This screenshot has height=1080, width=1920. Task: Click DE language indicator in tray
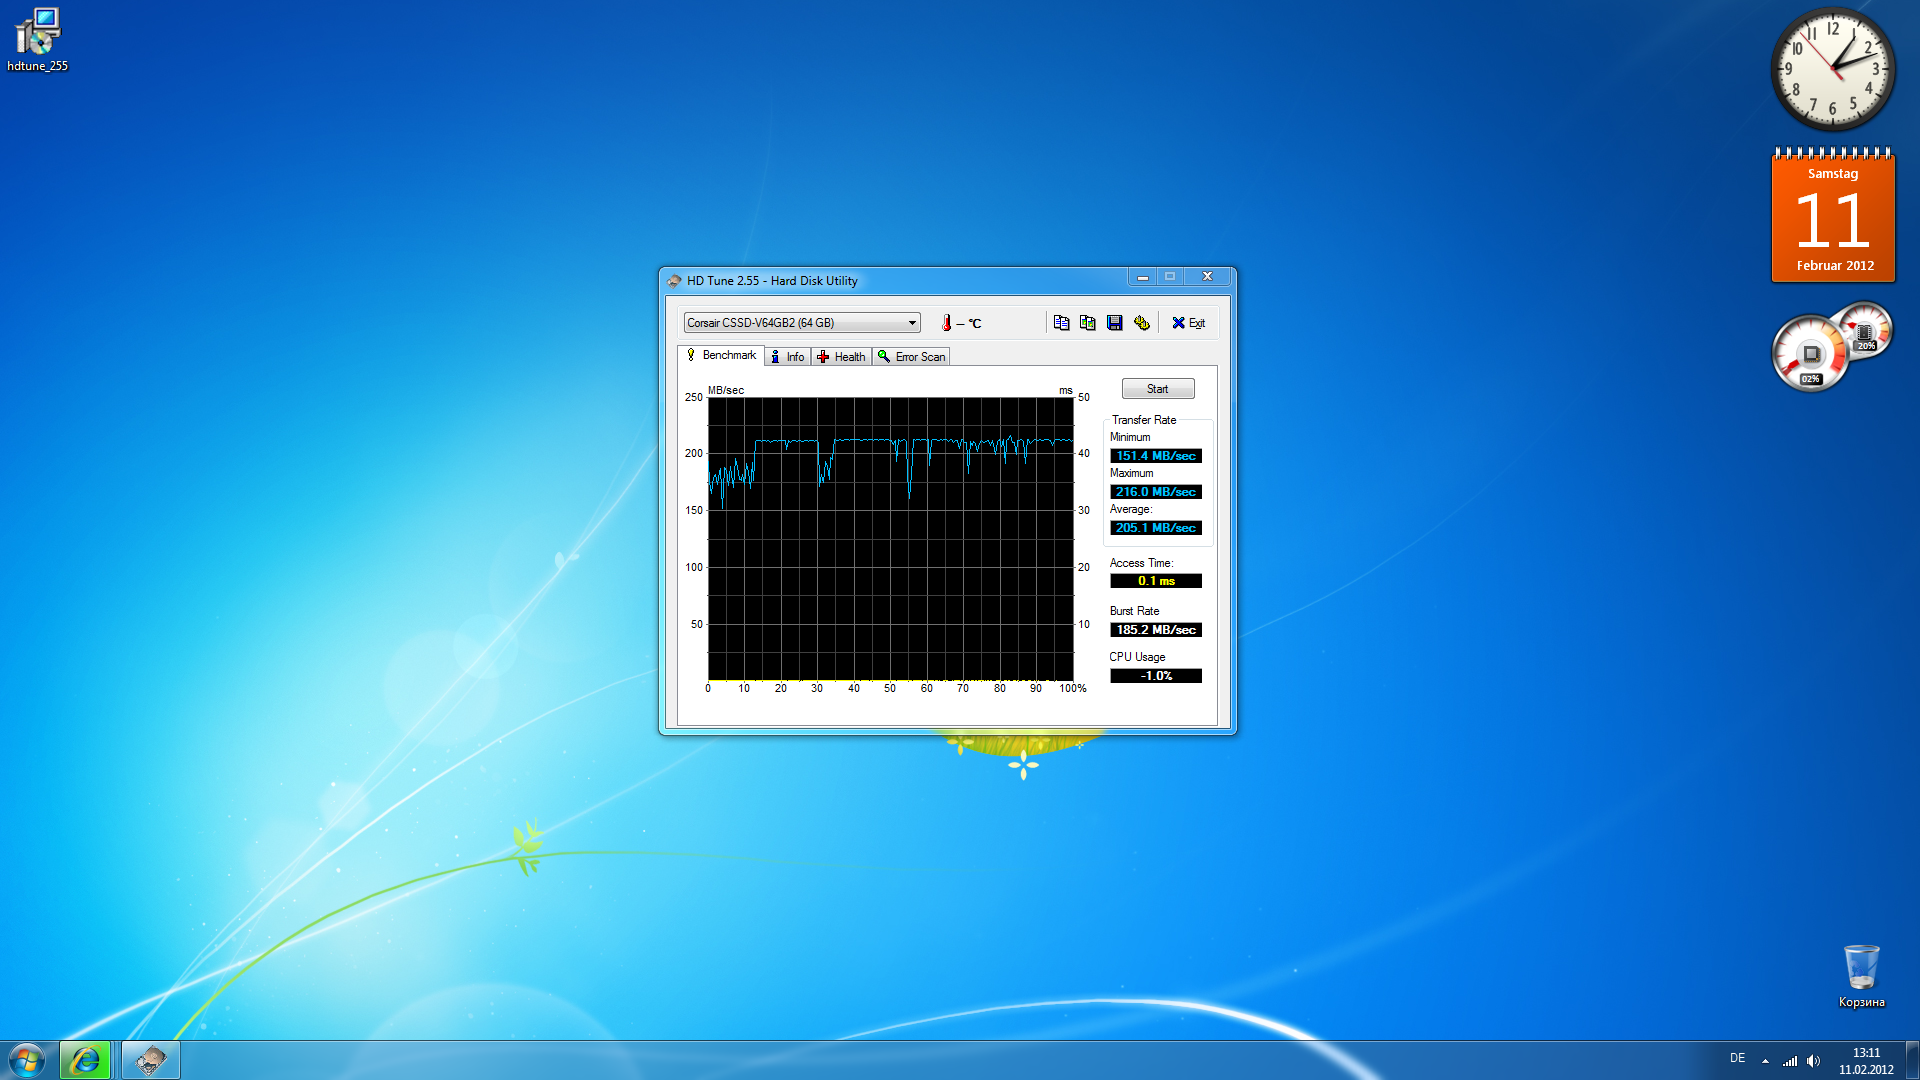pos(1738,1059)
